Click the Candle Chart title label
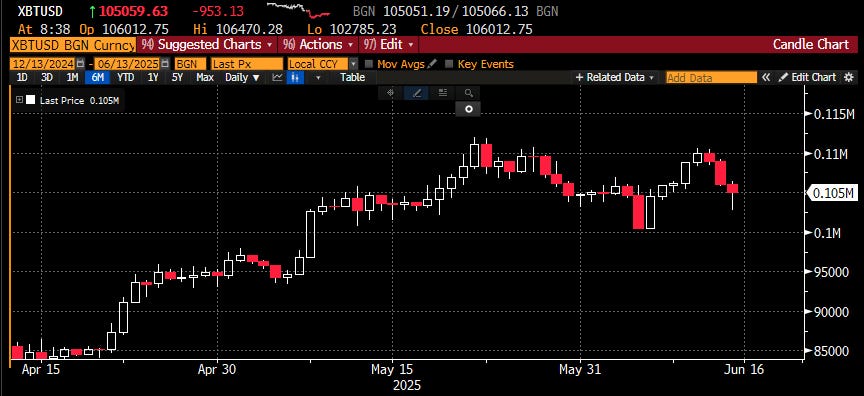864x396 pixels. (x=811, y=45)
